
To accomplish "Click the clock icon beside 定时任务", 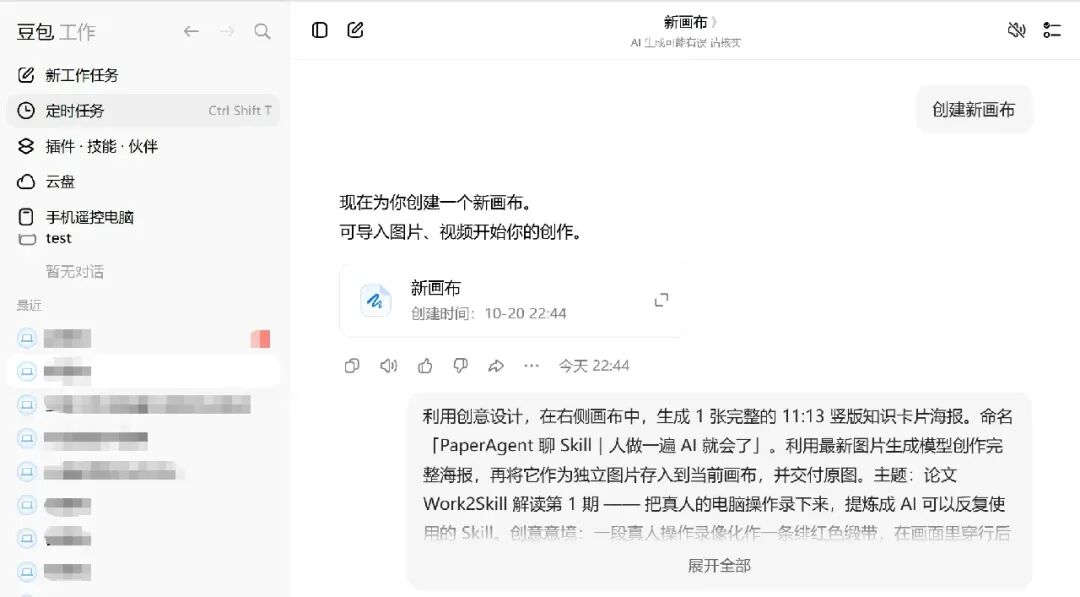I will coord(26,111).
